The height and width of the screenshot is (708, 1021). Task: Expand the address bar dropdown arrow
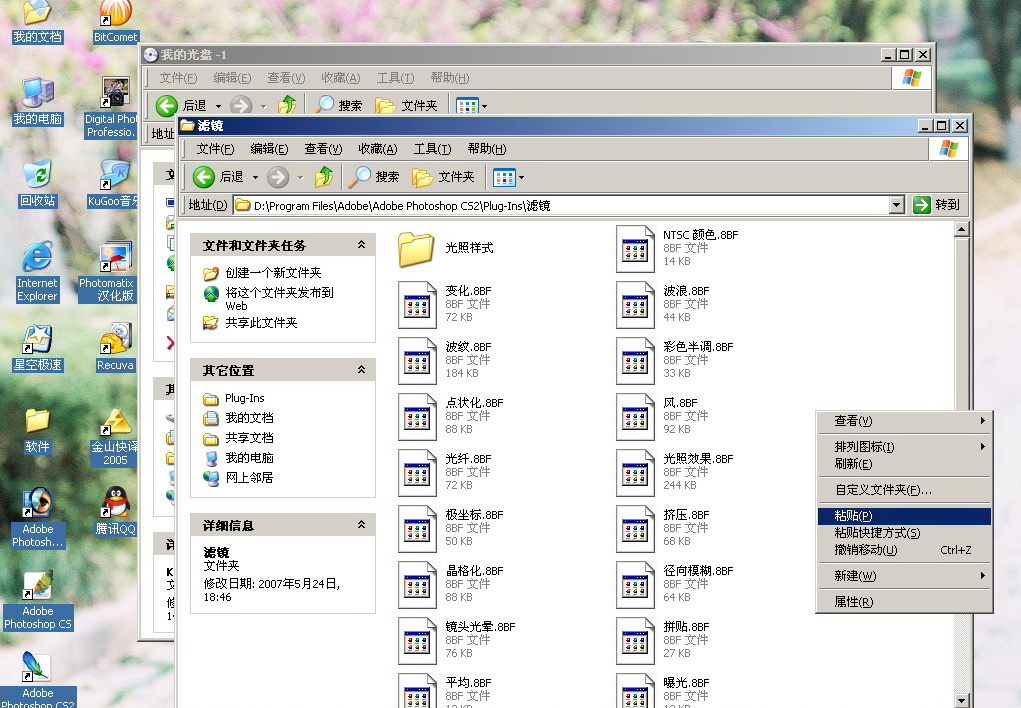coord(896,205)
